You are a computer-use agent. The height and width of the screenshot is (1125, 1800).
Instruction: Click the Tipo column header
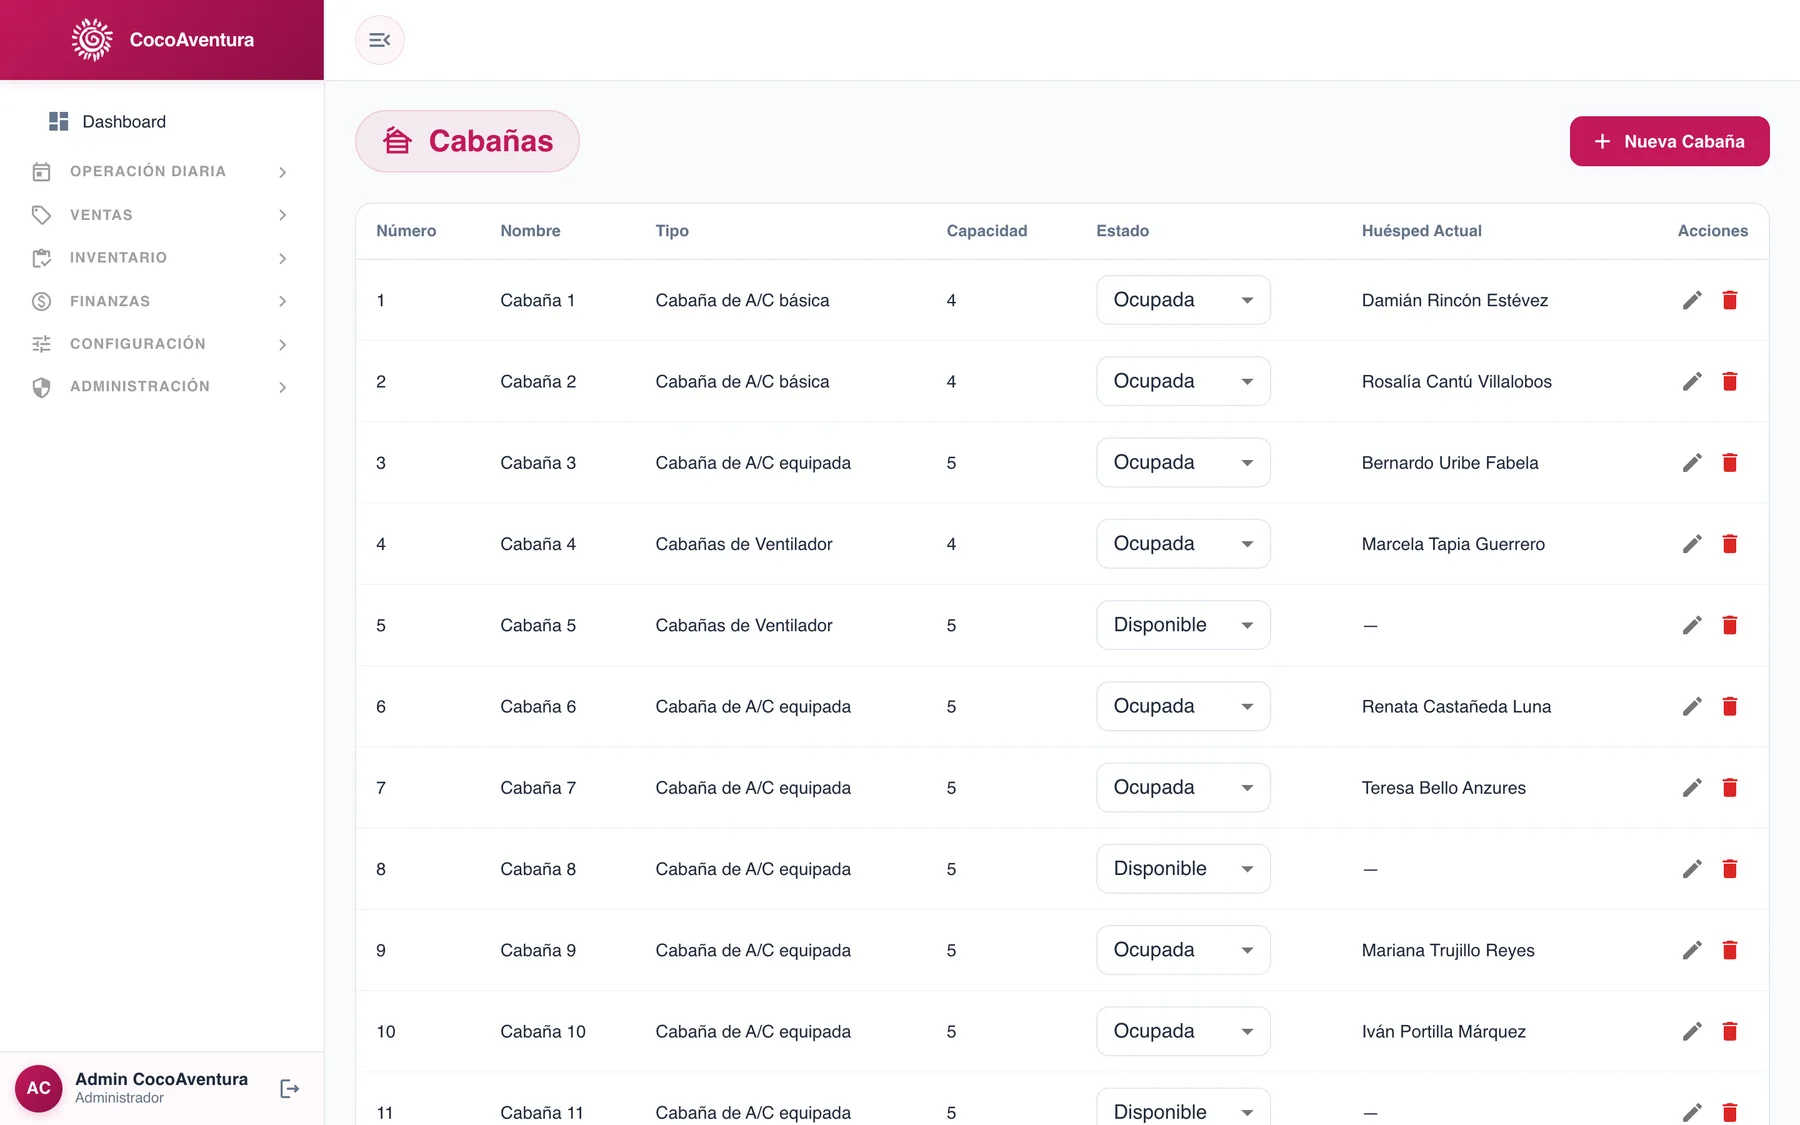point(672,231)
